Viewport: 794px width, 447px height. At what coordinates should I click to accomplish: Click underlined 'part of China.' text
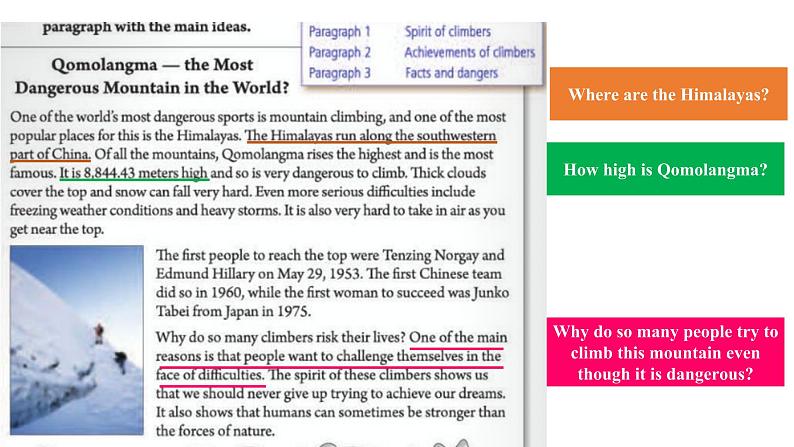click(x=50, y=154)
